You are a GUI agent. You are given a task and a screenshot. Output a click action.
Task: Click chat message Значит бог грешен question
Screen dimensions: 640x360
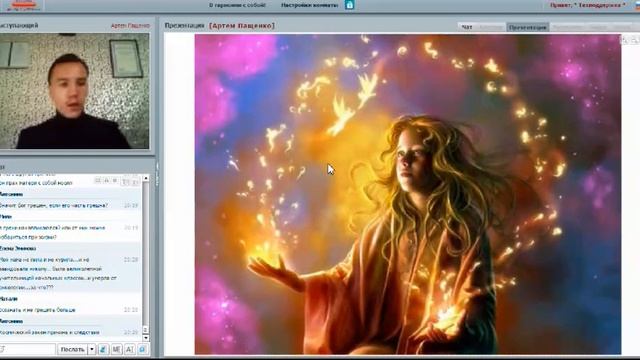54,205
